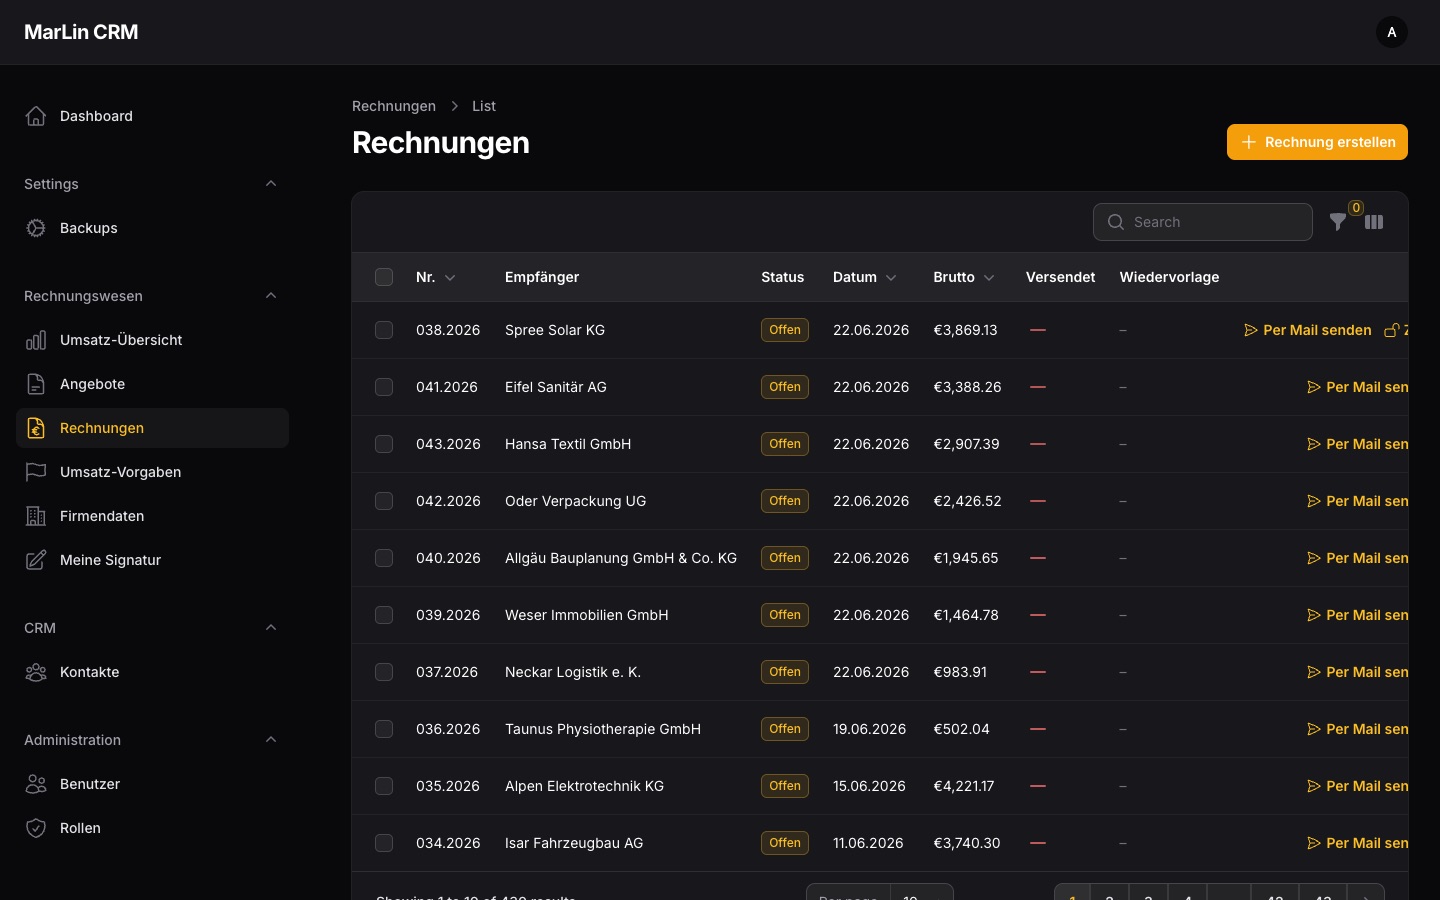Open recipient Allgäu Bauplanung GmbH & Co. KG
The image size is (1440, 900).
621,558
